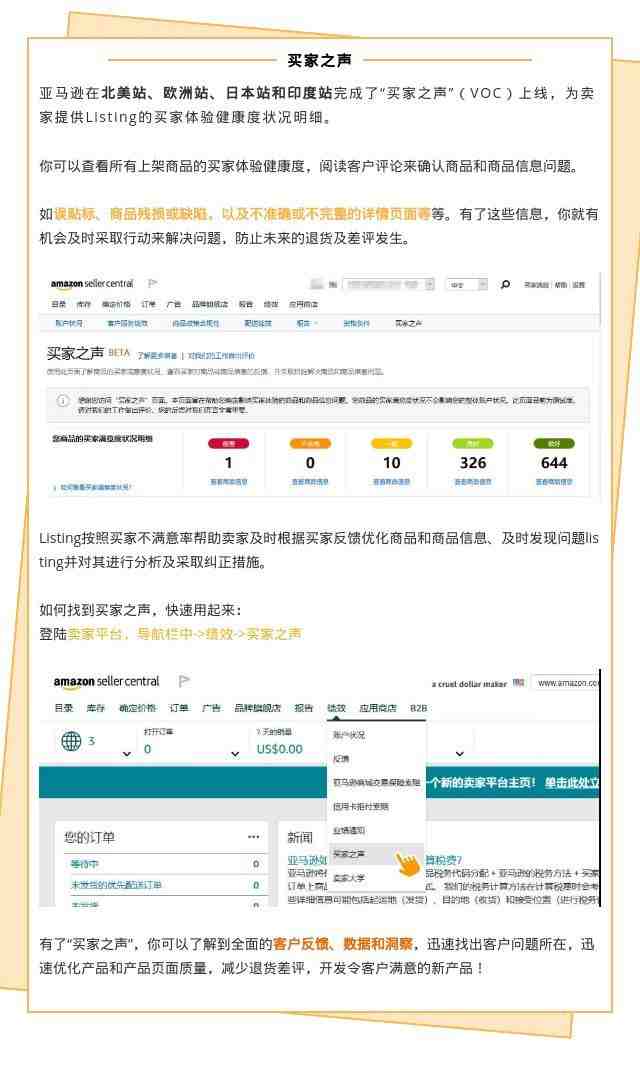Screen dimensions: 640x1074
Task: Select 买家之声 in the 绩效 dropdown
Action: coord(377,854)
